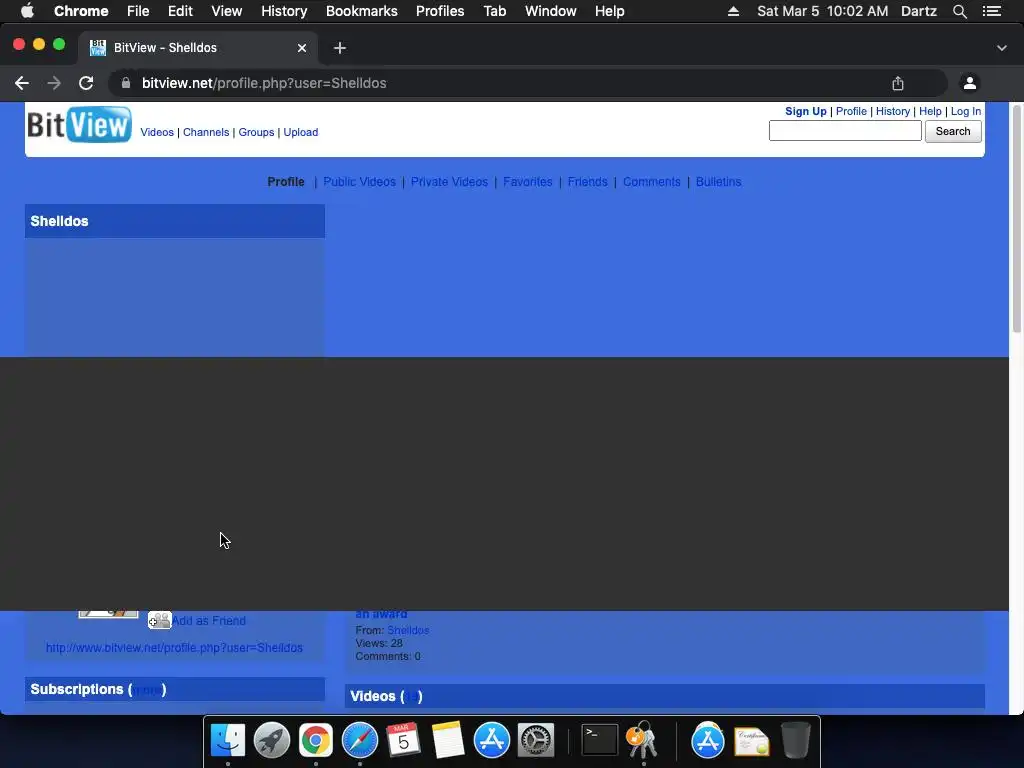Click the From: Shelldos user link
The image size is (1024, 768).
click(x=408, y=630)
